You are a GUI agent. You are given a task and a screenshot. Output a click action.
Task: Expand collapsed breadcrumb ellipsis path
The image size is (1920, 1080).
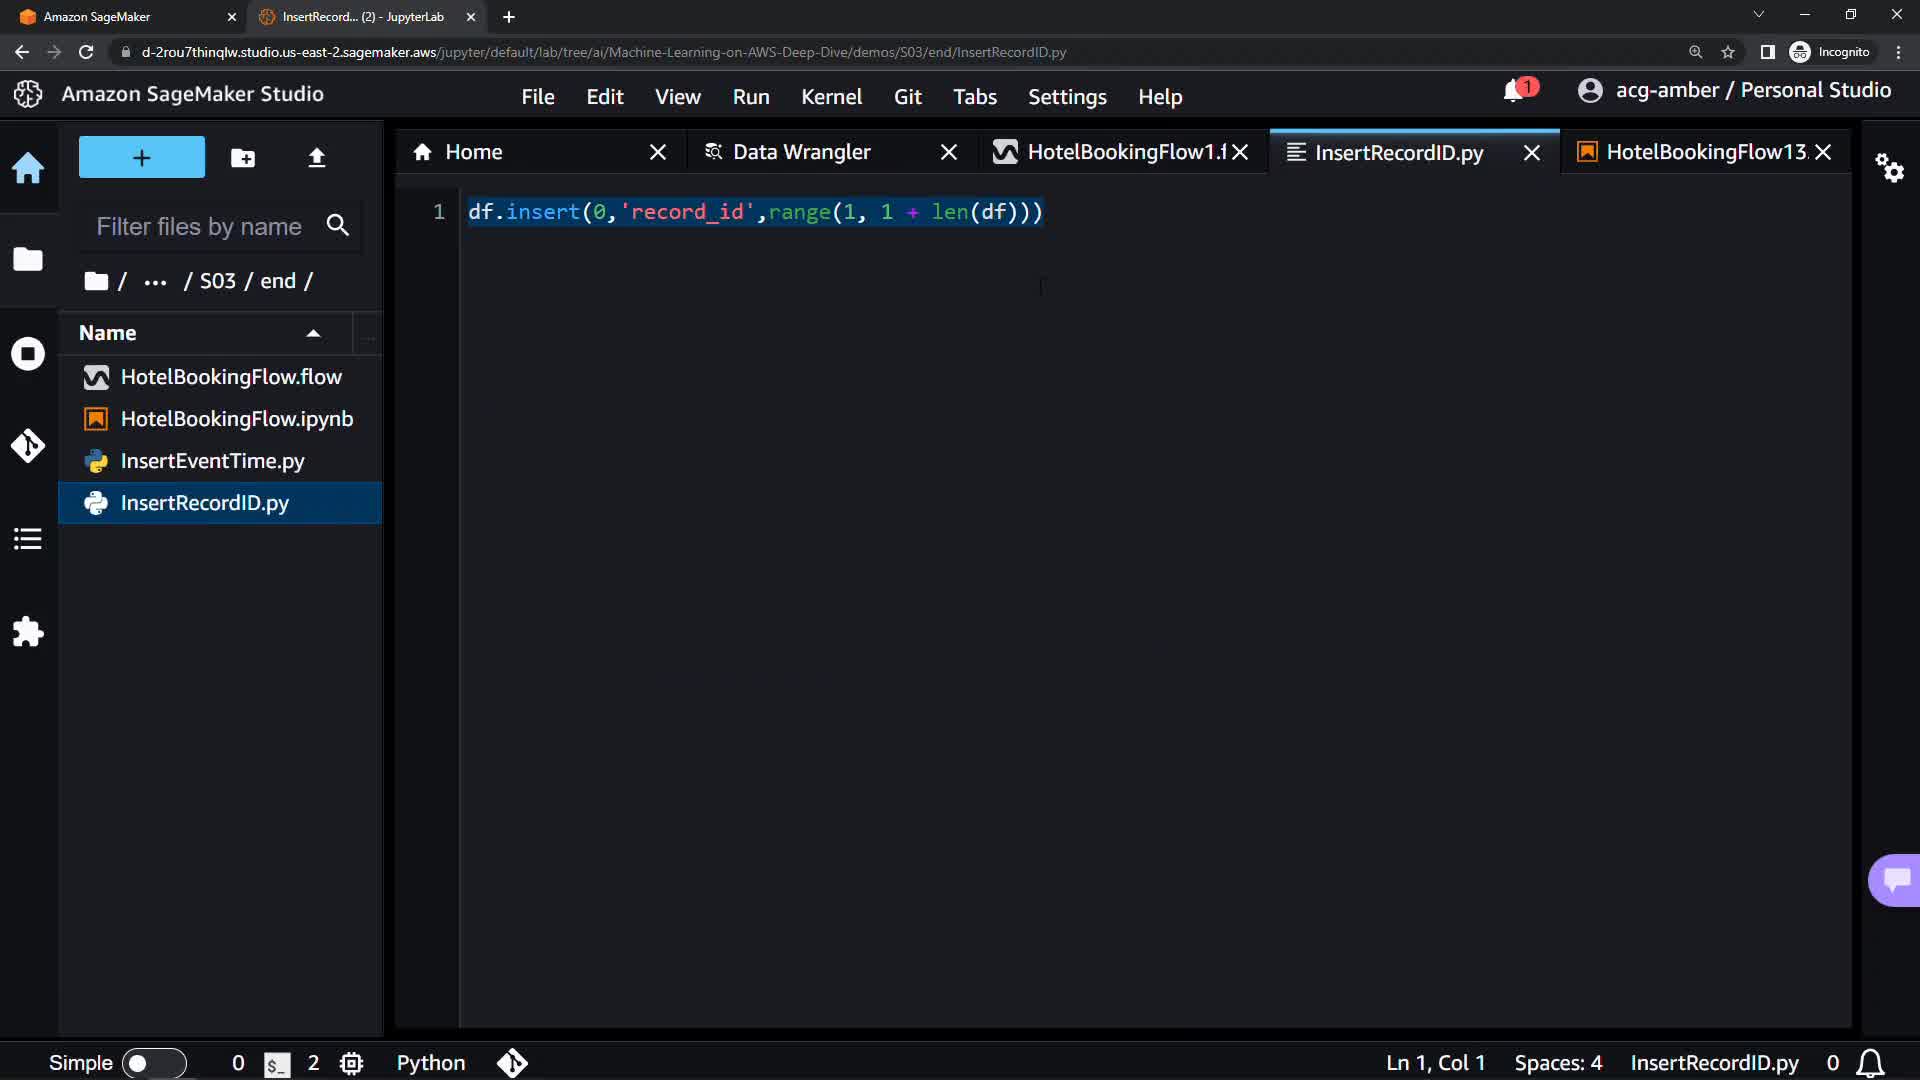click(x=155, y=282)
